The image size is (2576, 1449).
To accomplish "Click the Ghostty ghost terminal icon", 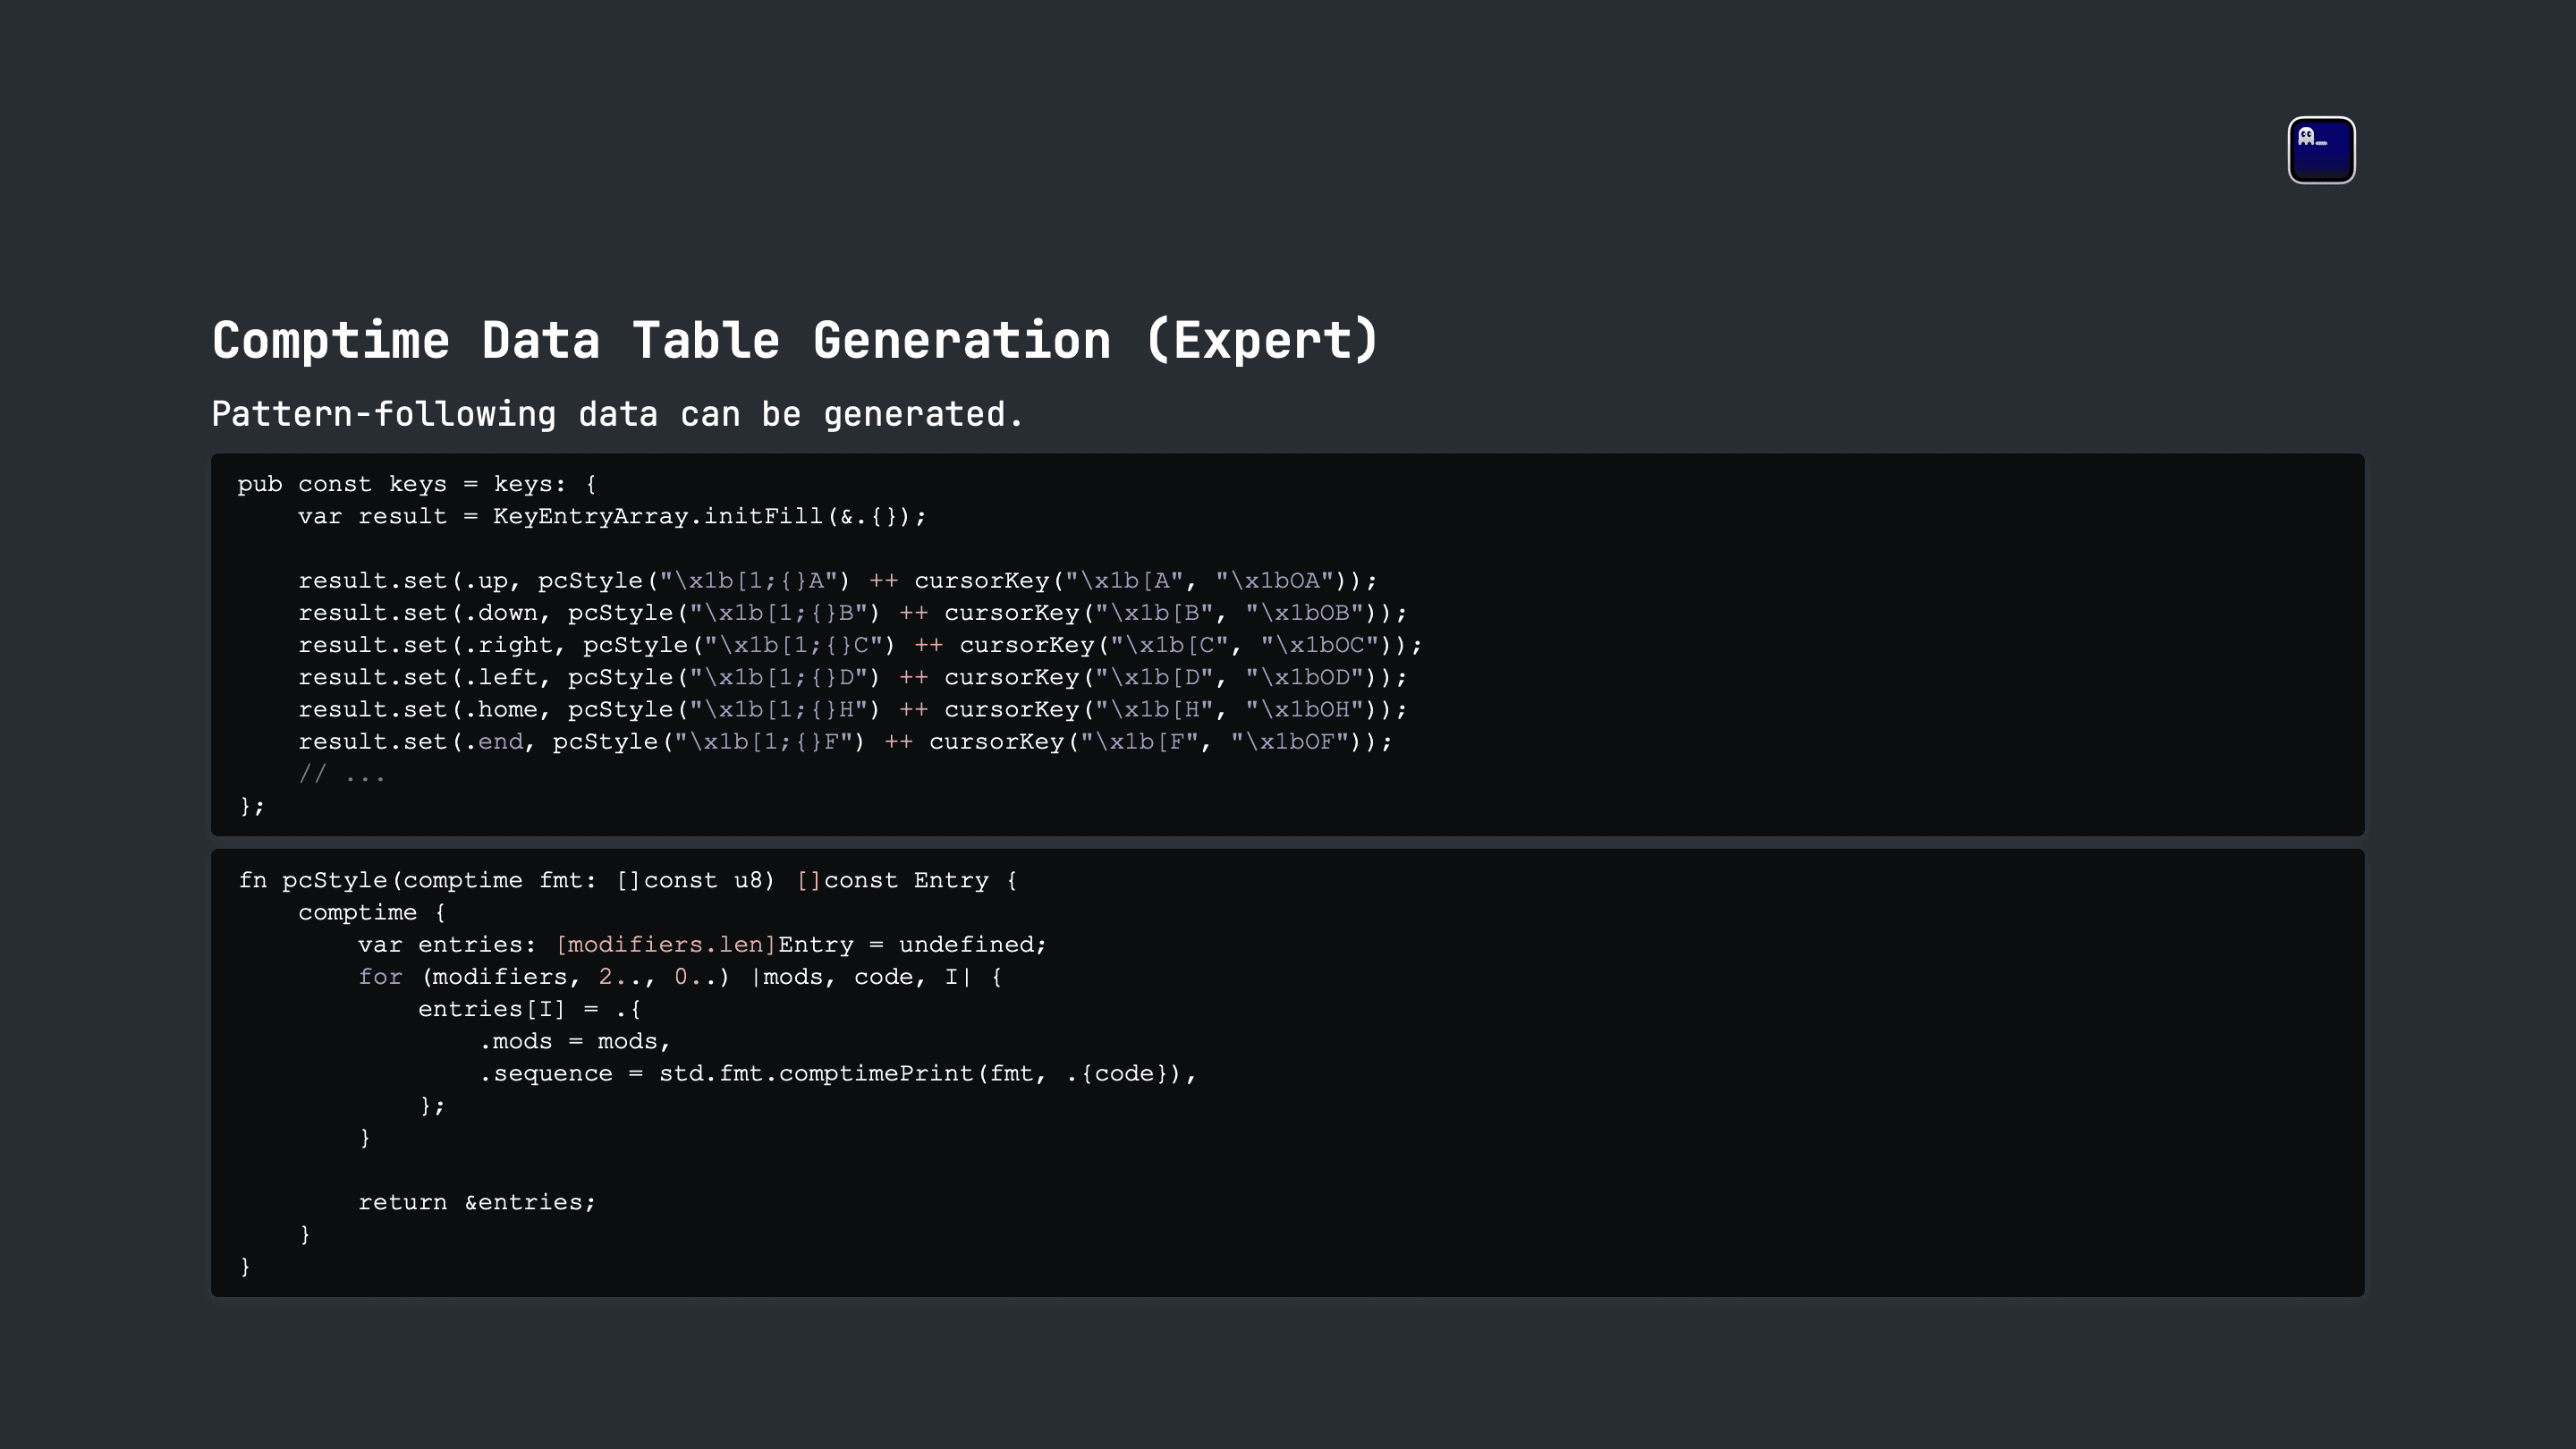I will [2321, 150].
